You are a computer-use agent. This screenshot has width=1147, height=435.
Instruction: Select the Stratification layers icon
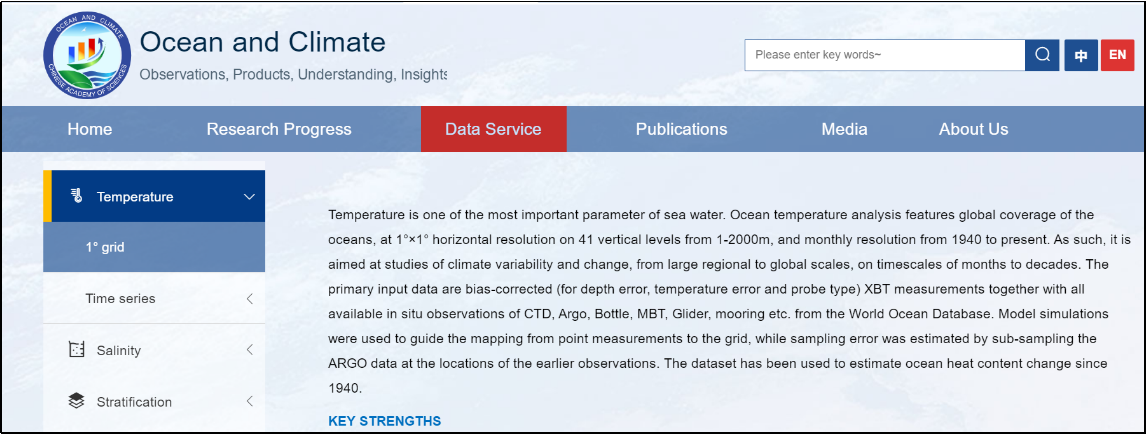pos(77,401)
